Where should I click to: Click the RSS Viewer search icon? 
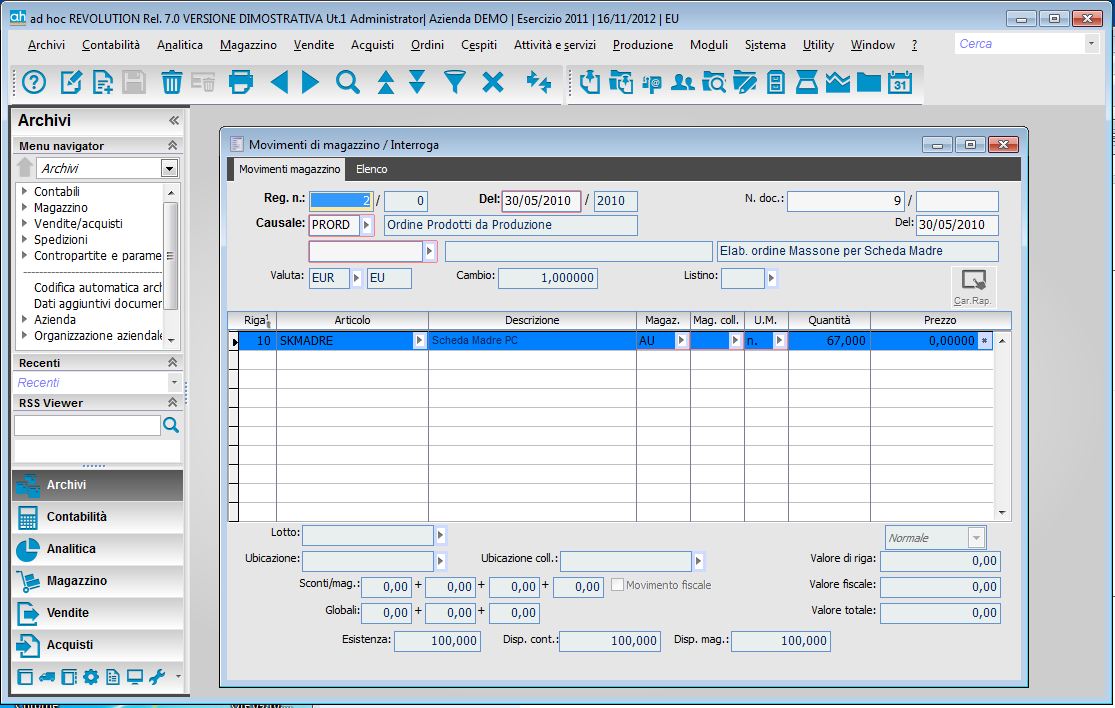coord(171,426)
